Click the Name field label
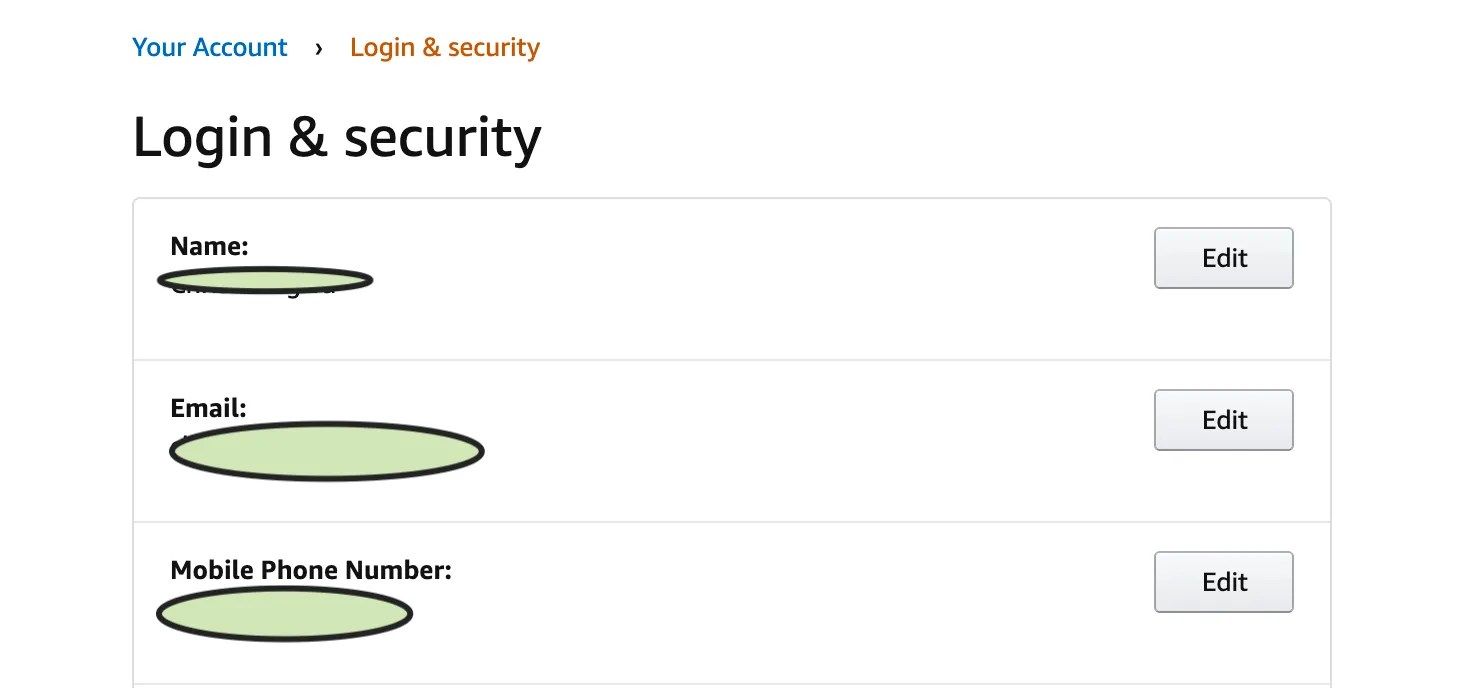This screenshot has width=1484, height=688. coord(209,246)
